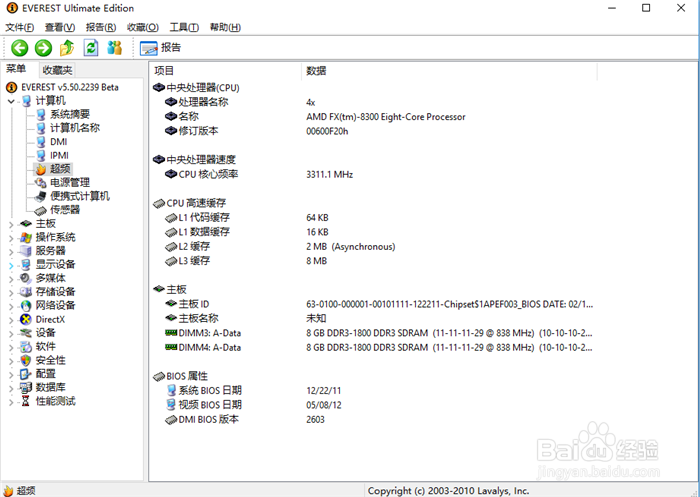This screenshot has width=700, height=497.
Task: Select the IPMI tree item
Action: 59,155
